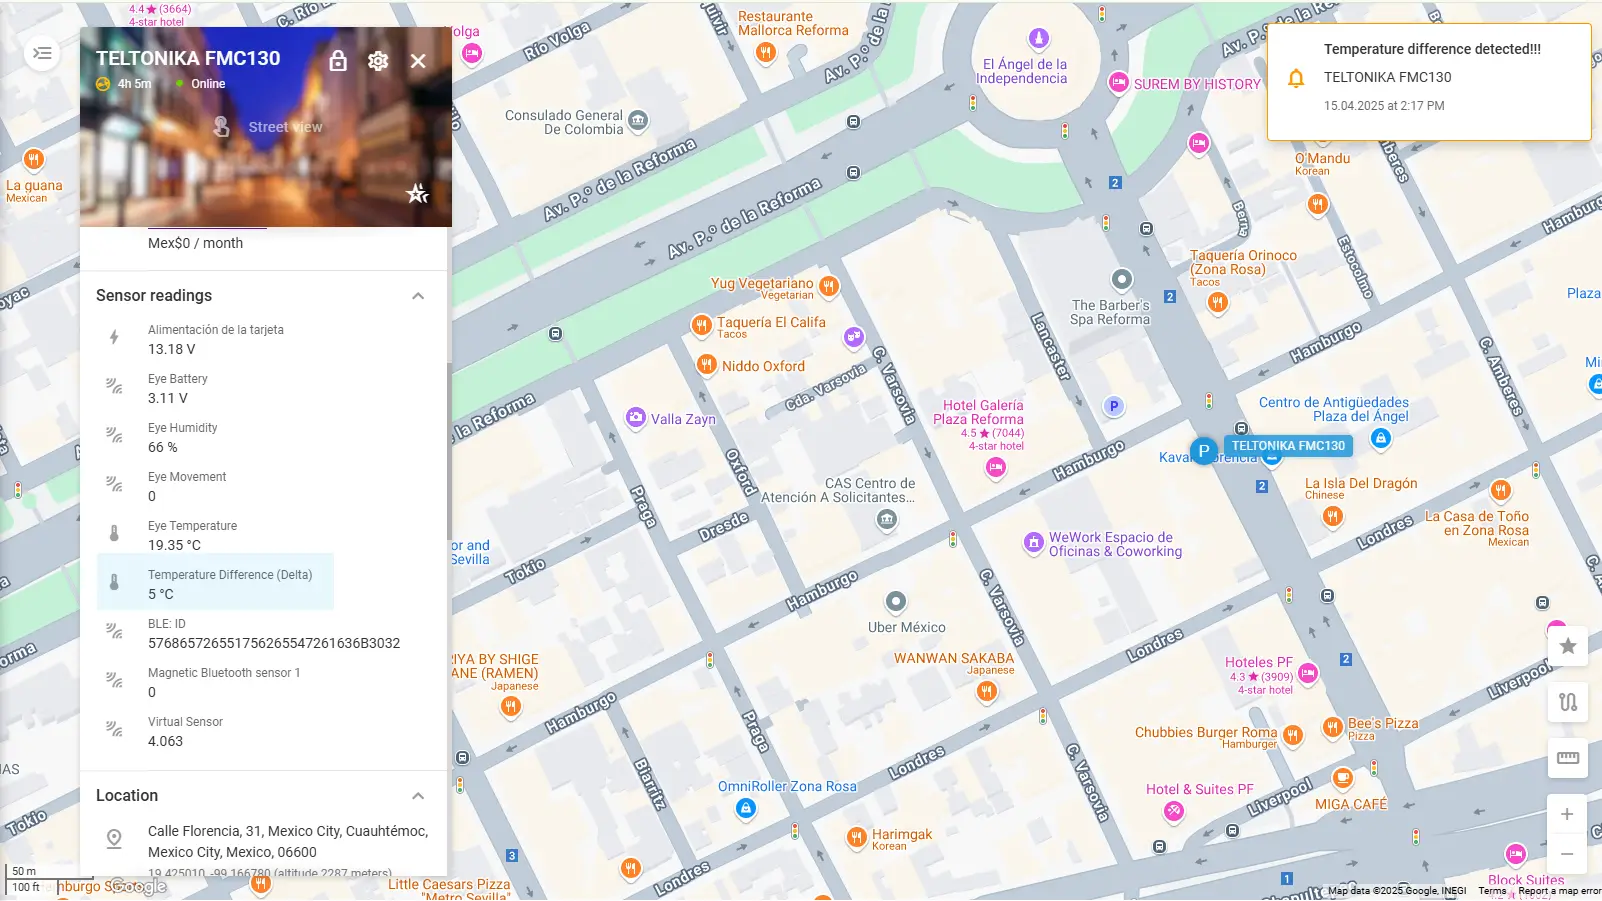Click the WeWork Espacio de Oficinas pin
The height and width of the screenshot is (901, 1602).
[1034, 543]
